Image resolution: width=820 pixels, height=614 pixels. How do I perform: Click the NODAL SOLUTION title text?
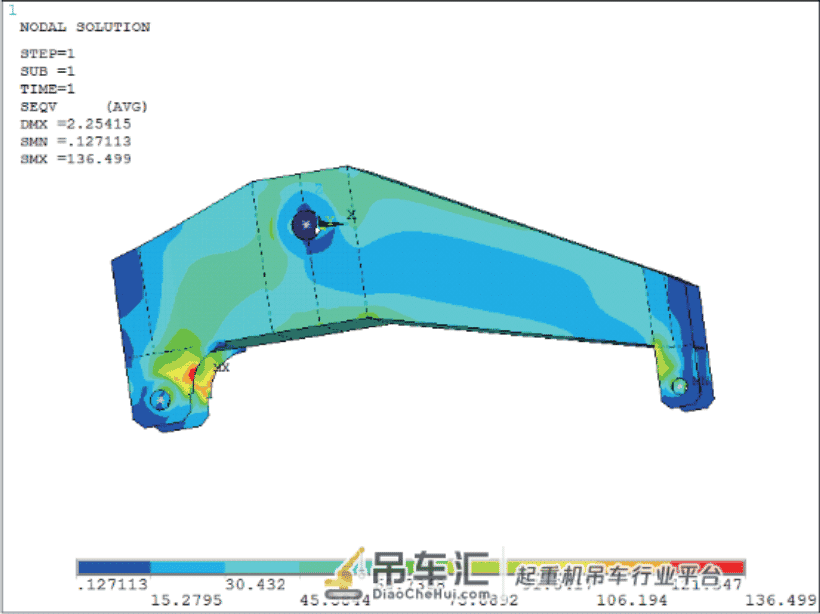click(x=85, y=27)
